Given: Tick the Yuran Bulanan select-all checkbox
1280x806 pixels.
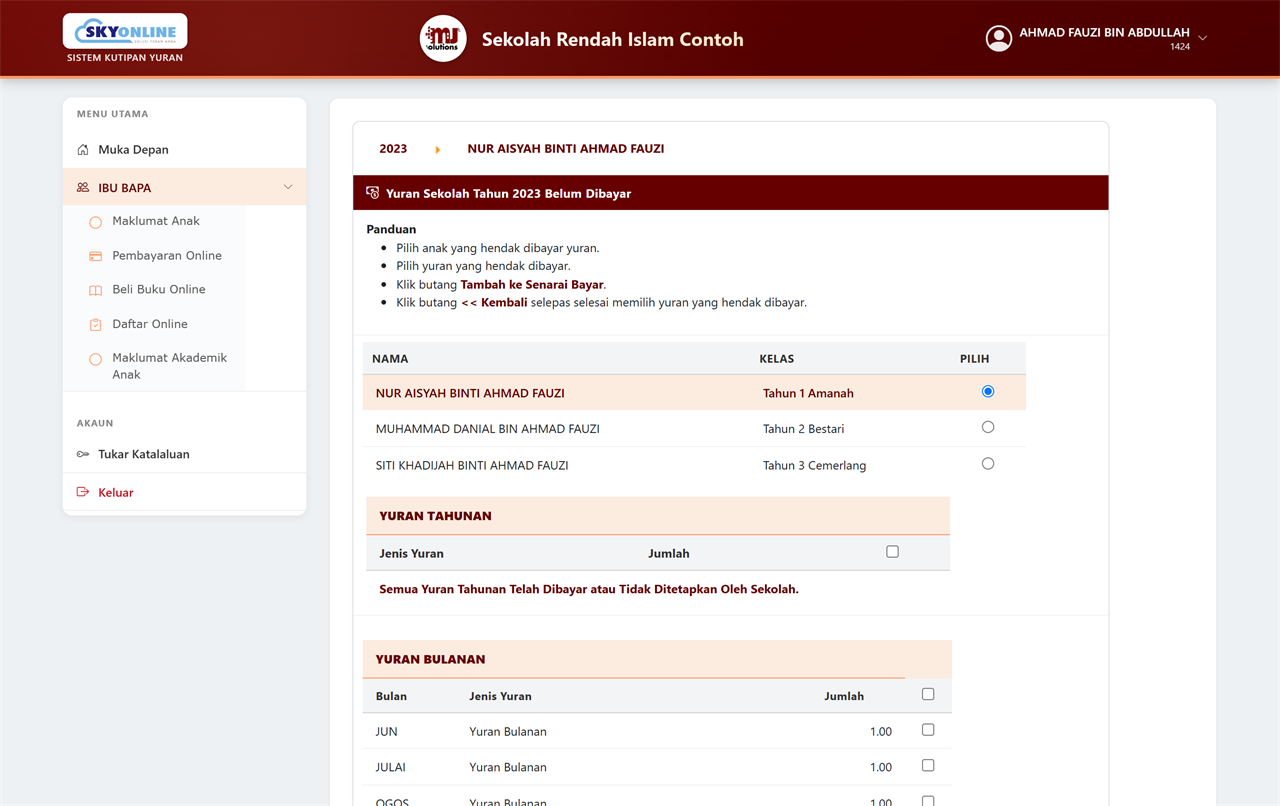Looking at the screenshot, I should [928, 694].
